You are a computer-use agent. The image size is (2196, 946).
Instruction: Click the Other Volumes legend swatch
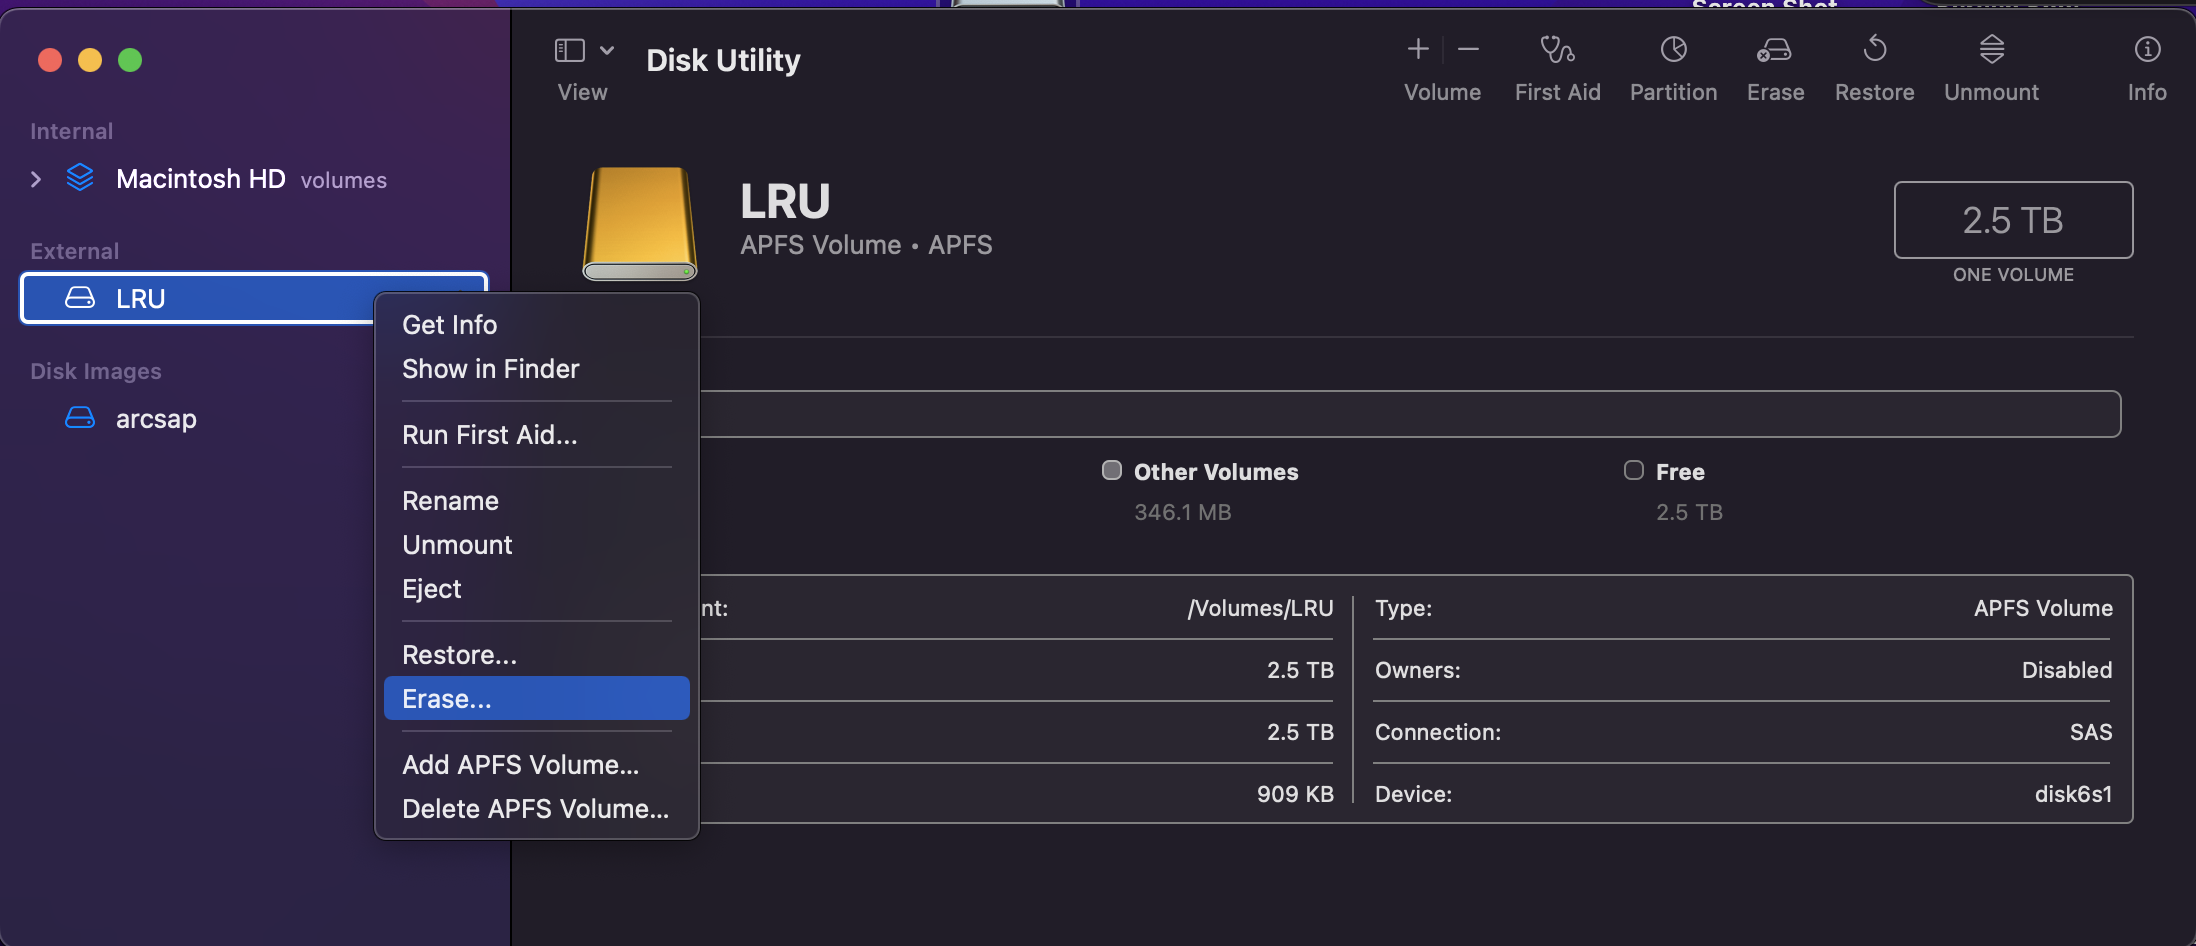pos(1111,470)
